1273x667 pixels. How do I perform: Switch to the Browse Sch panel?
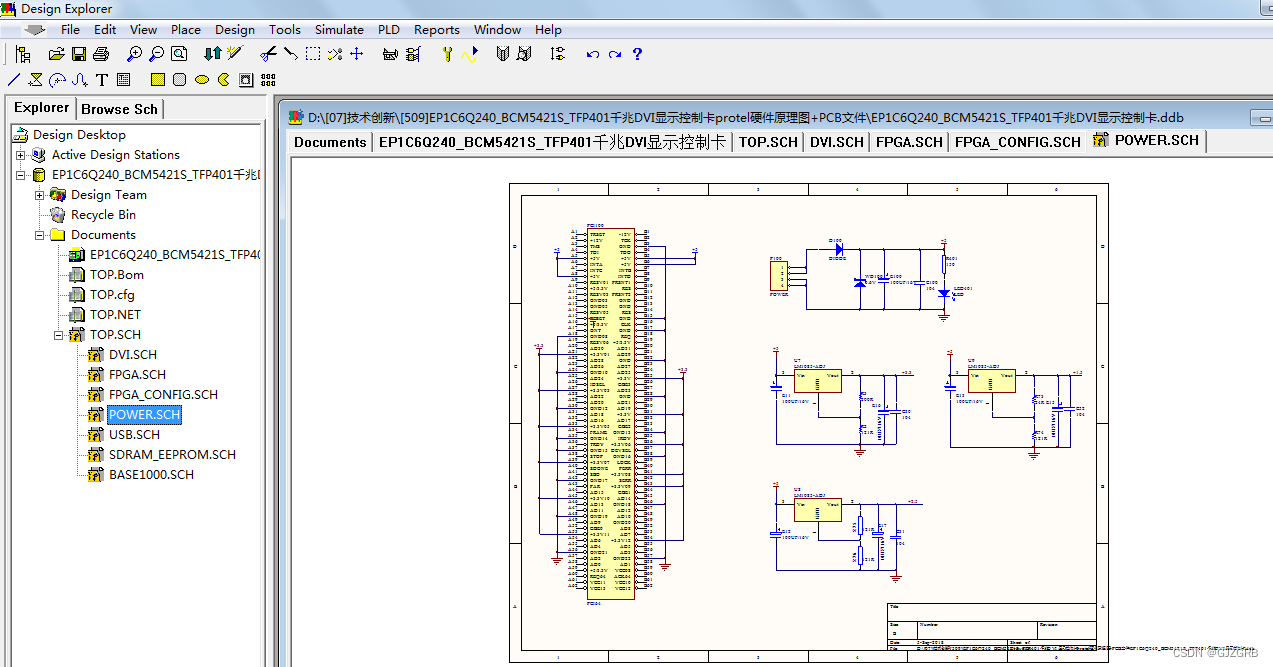119,108
